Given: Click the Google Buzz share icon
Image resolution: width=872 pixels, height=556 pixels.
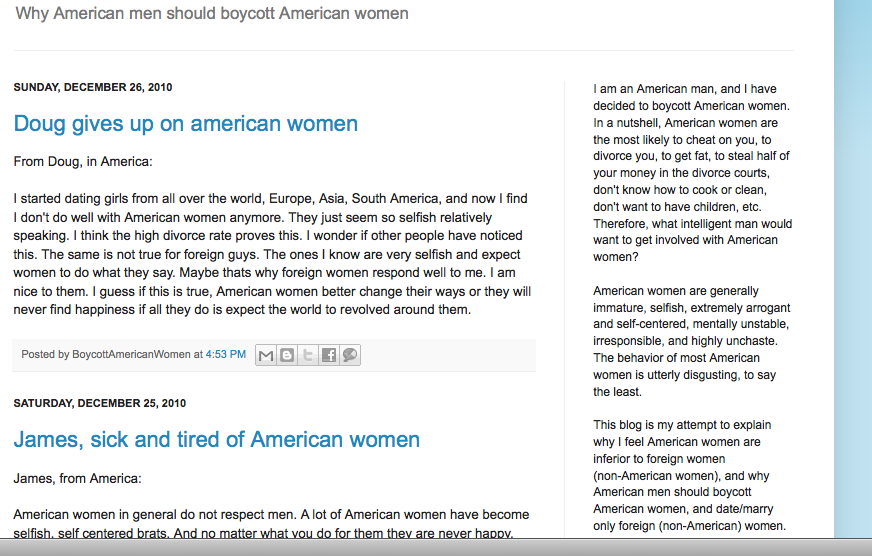Looking at the screenshot, I should [x=349, y=355].
